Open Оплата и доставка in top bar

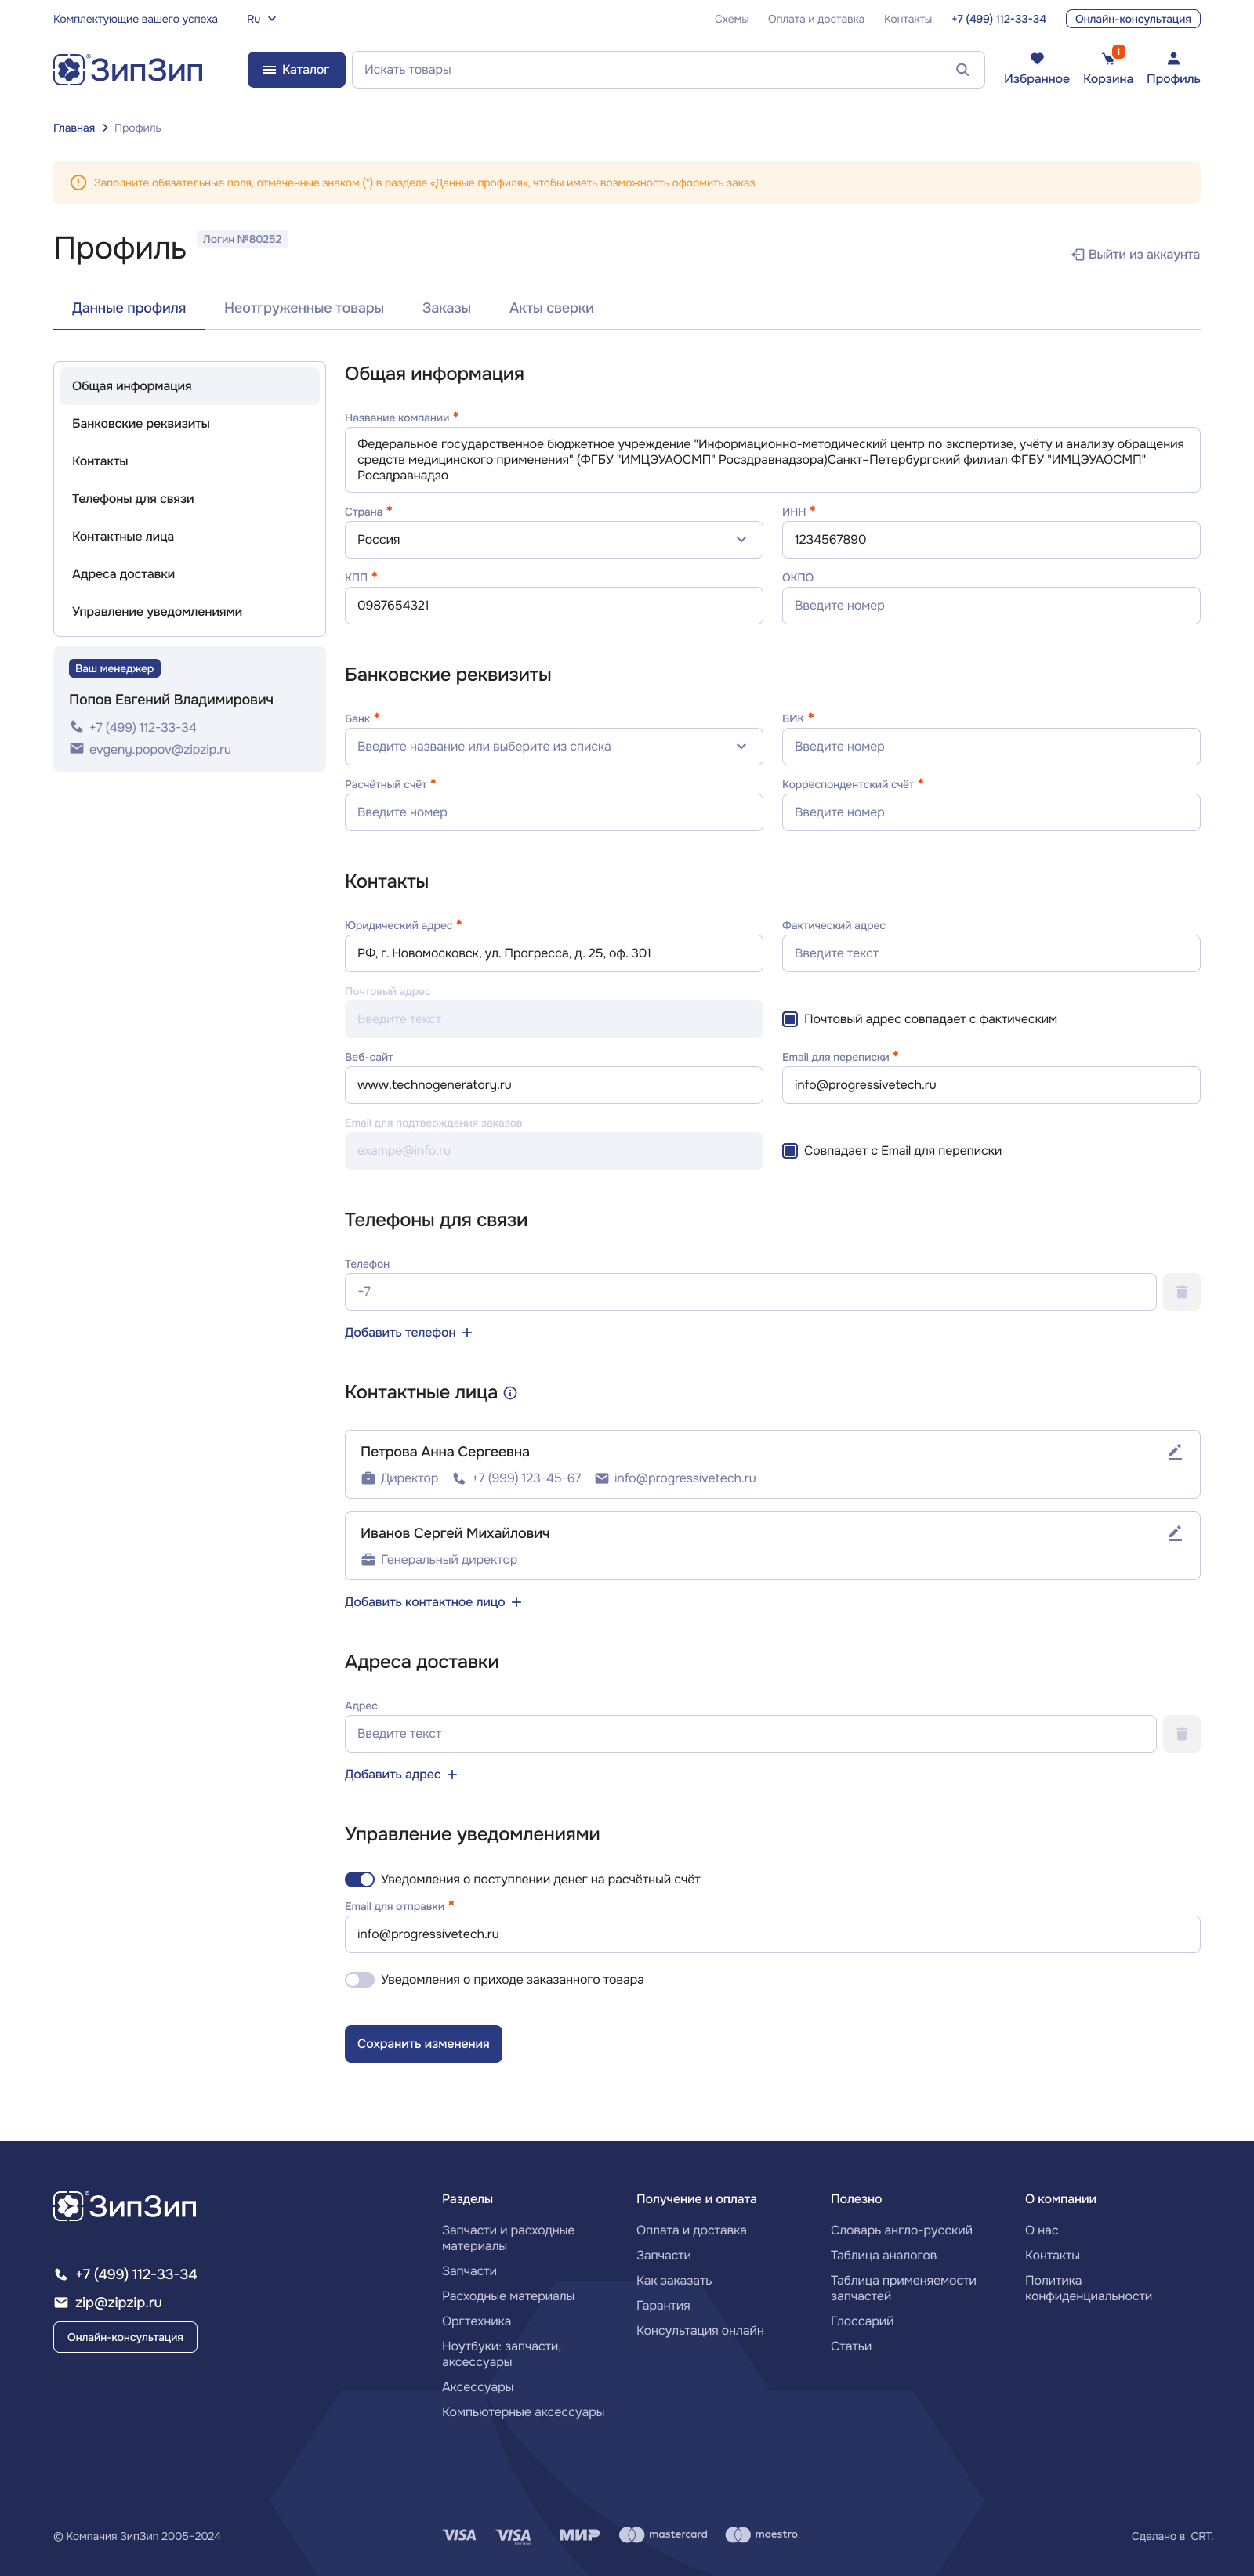(816, 19)
